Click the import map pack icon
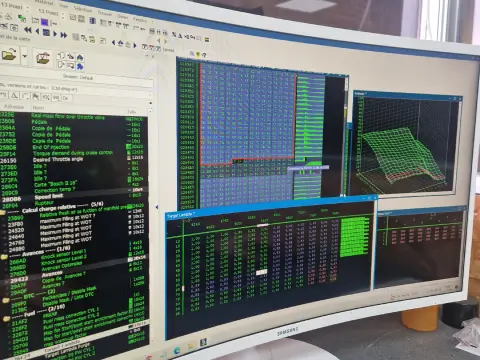The image size is (480, 360). [43, 57]
